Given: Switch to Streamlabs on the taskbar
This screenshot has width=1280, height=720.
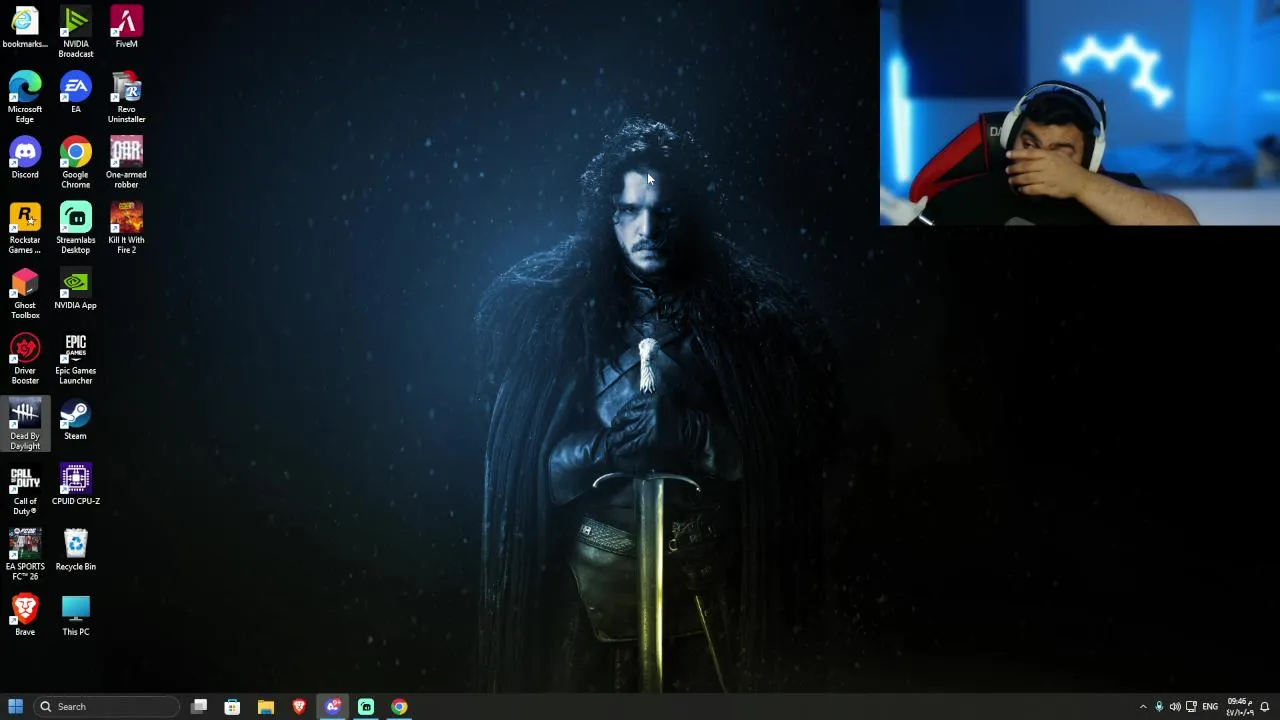Looking at the screenshot, I should (366, 707).
